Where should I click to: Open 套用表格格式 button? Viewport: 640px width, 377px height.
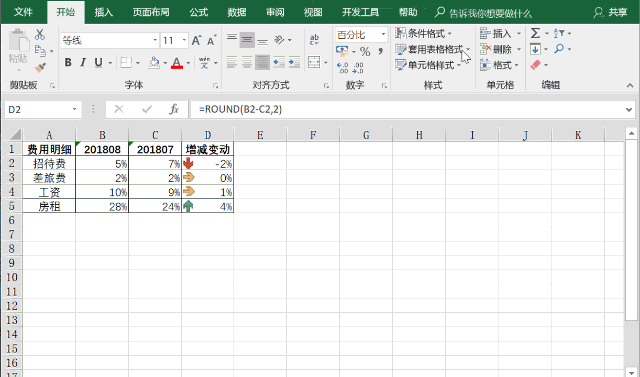[433, 49]
